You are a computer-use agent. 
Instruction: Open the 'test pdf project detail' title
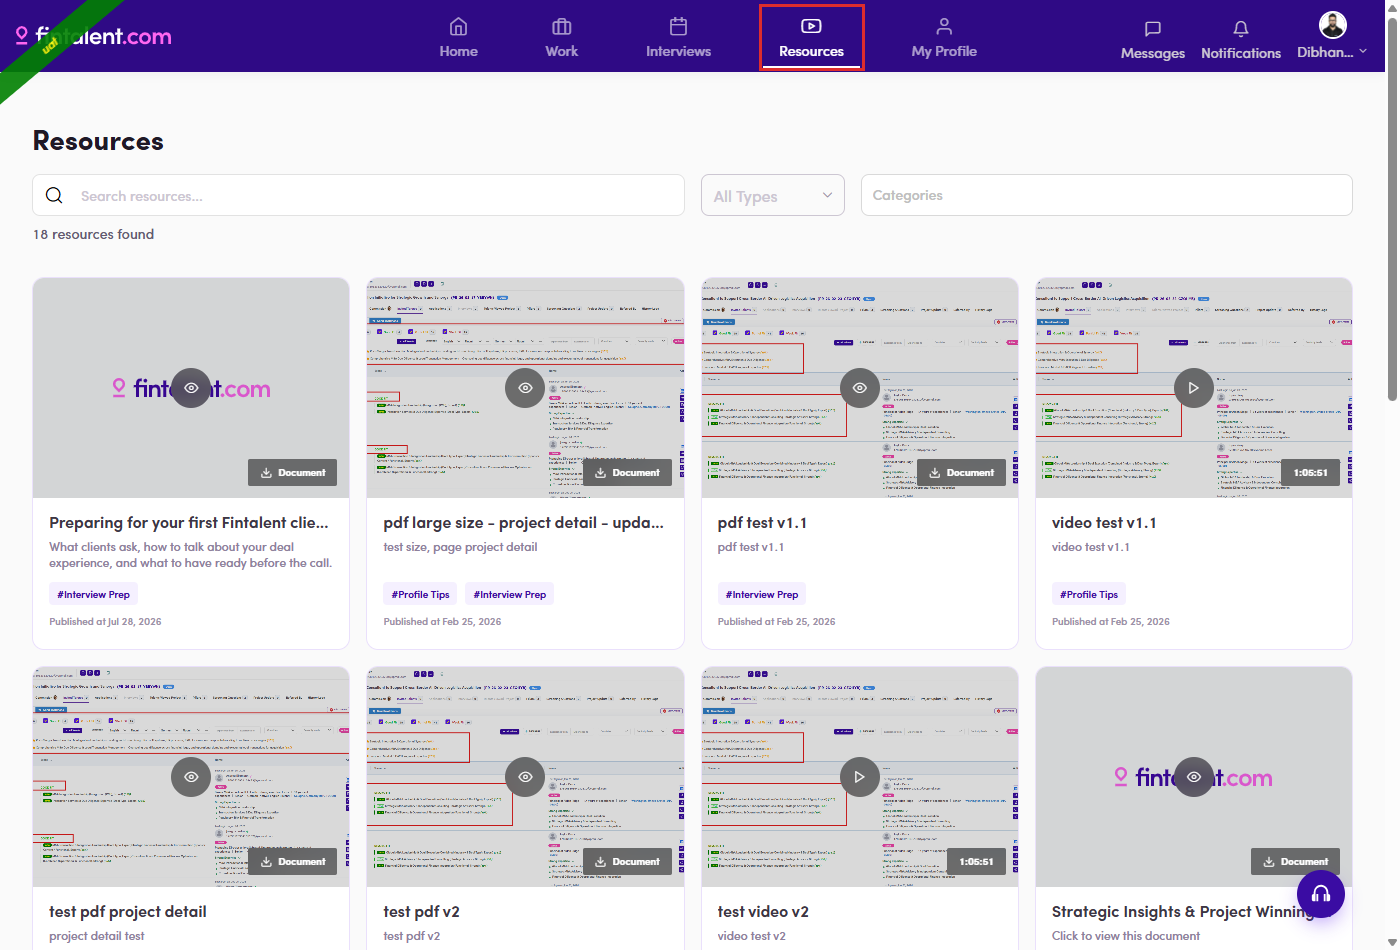[x=128, y=912]
